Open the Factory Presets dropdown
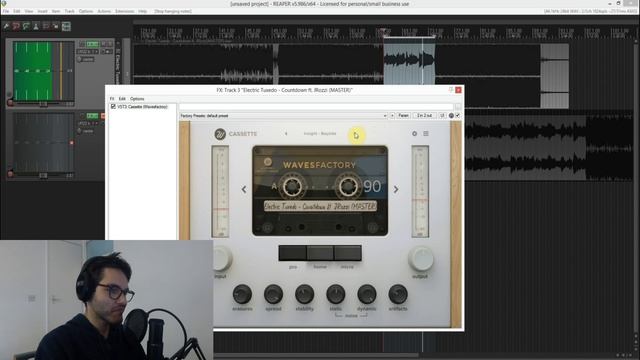This screenshot has width=640, height=360. (384, 116)
